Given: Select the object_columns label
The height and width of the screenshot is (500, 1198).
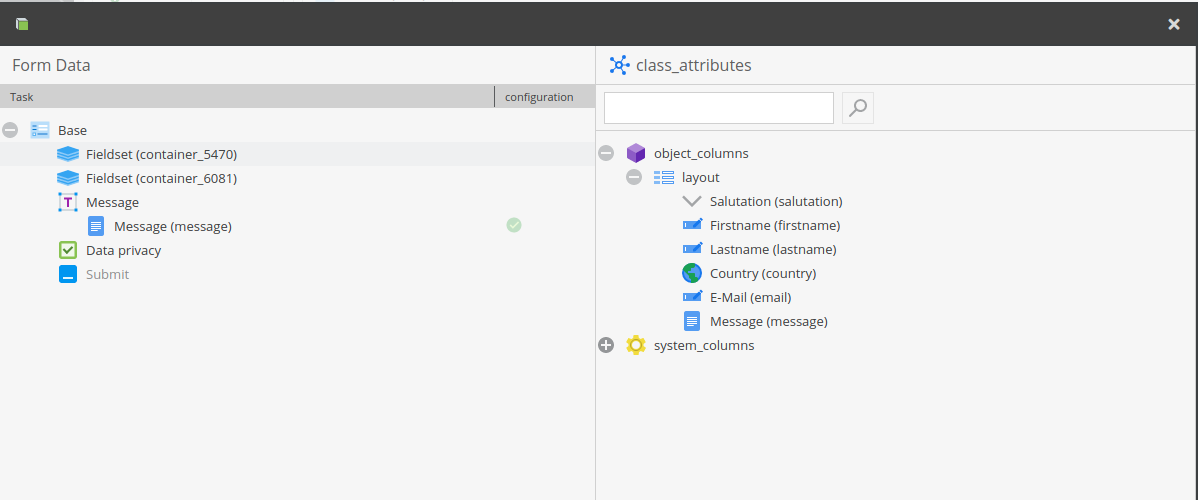Looking at the screenshot, I should pyautogui.click(x=701, y=154).
